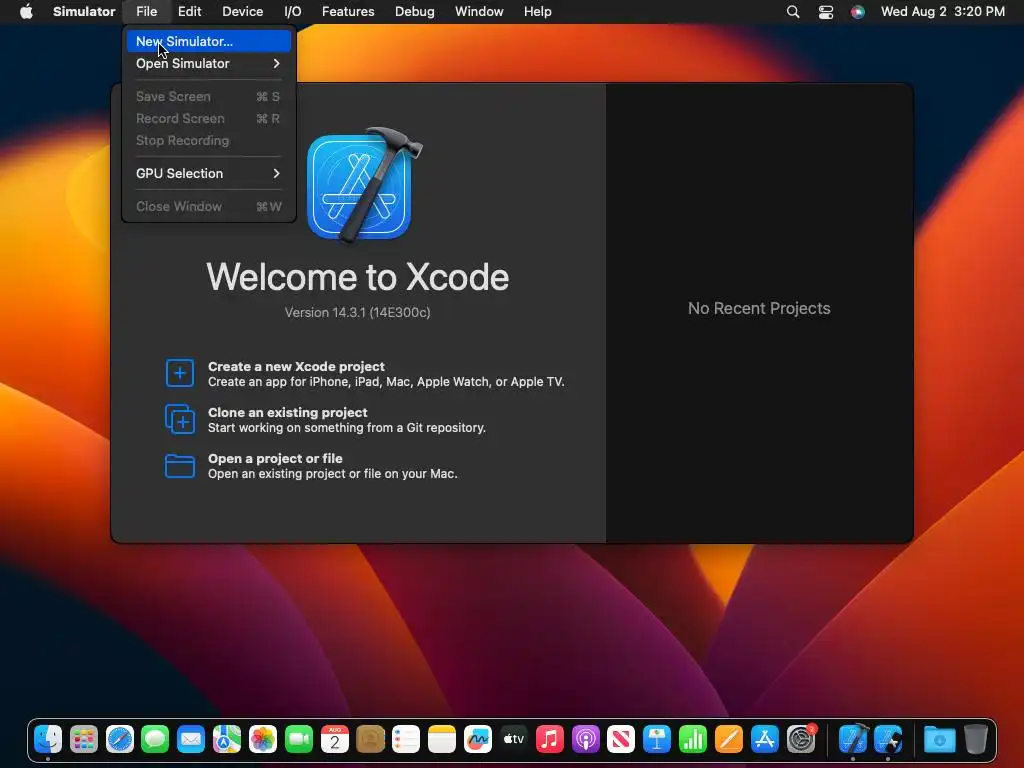Open the Edit menu
Viewport: 1024px width, 768px height.
pos(189,12)
